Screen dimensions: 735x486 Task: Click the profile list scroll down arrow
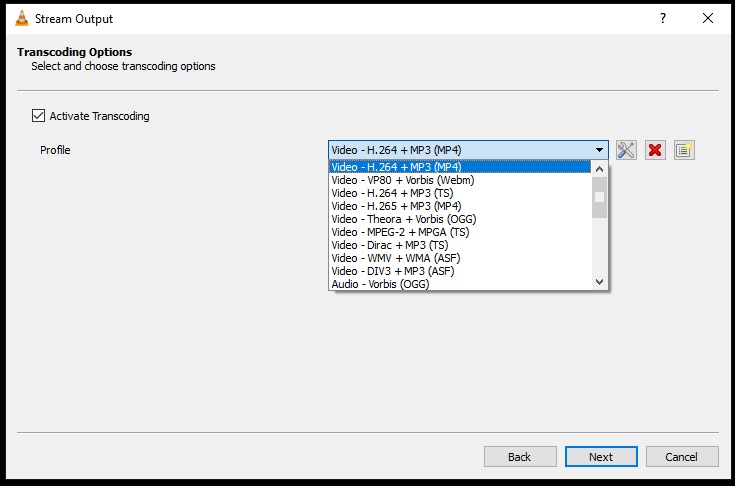coord(599,282)
